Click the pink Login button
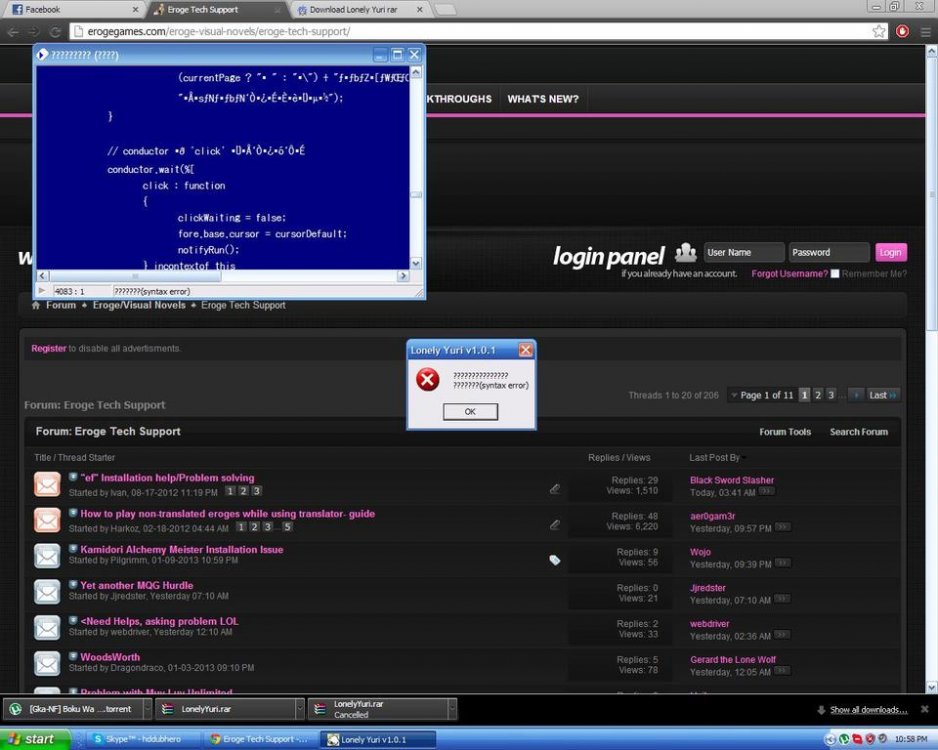This screenshot has height=750, width=938. tap(890, 253)
